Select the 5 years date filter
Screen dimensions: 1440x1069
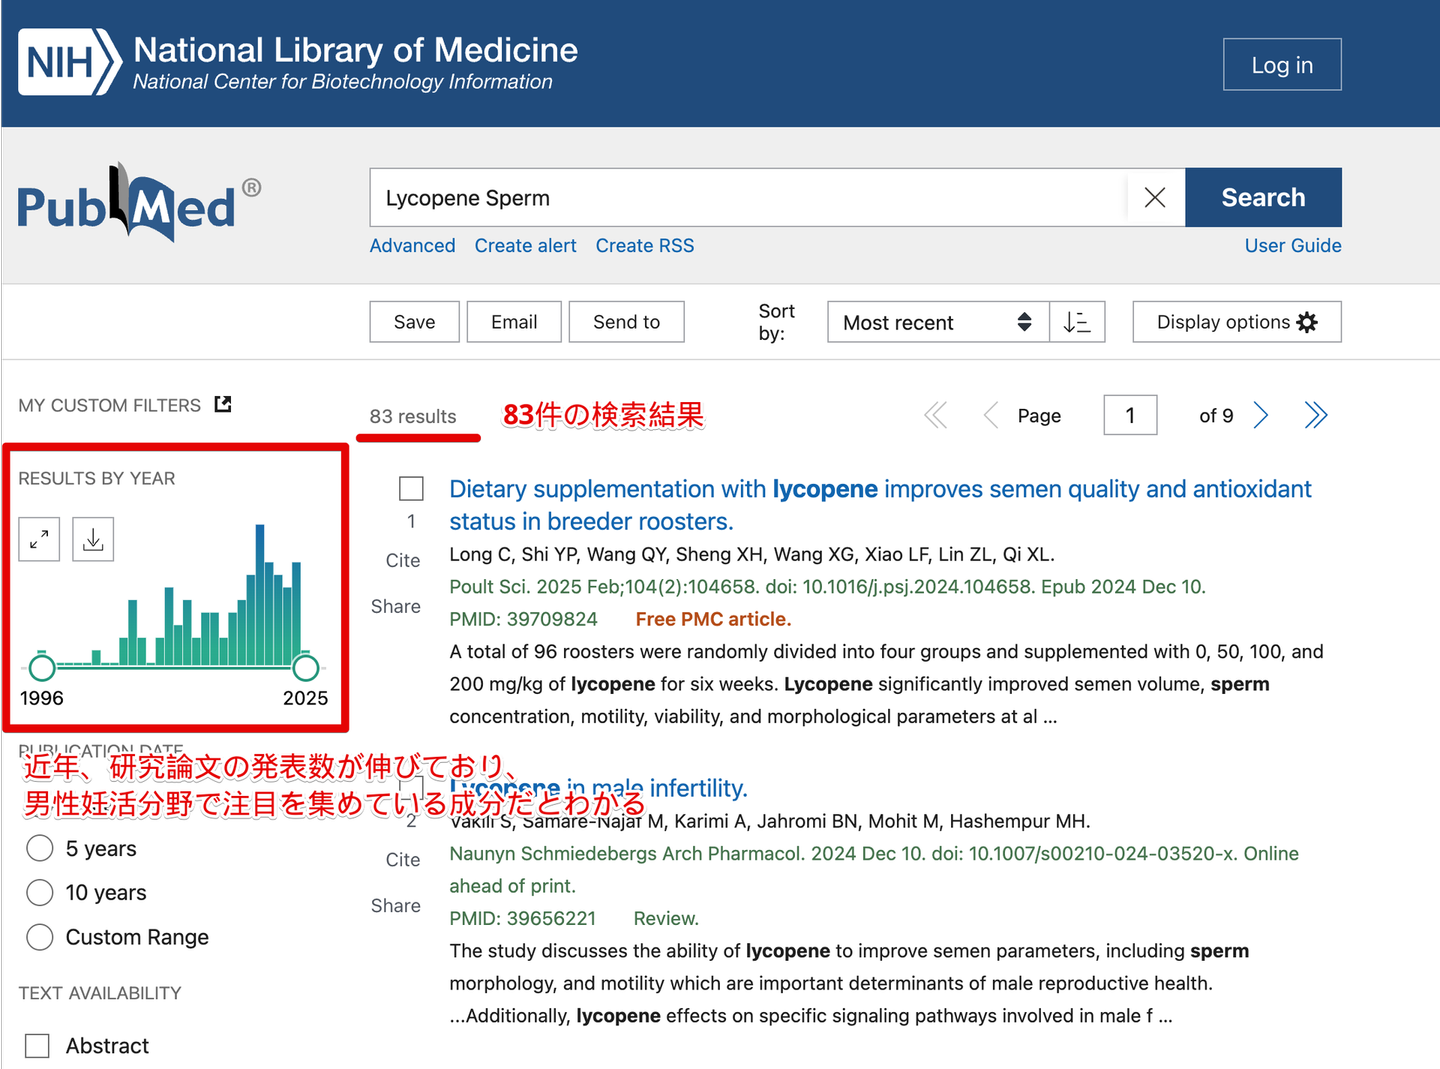coord(40,848)
